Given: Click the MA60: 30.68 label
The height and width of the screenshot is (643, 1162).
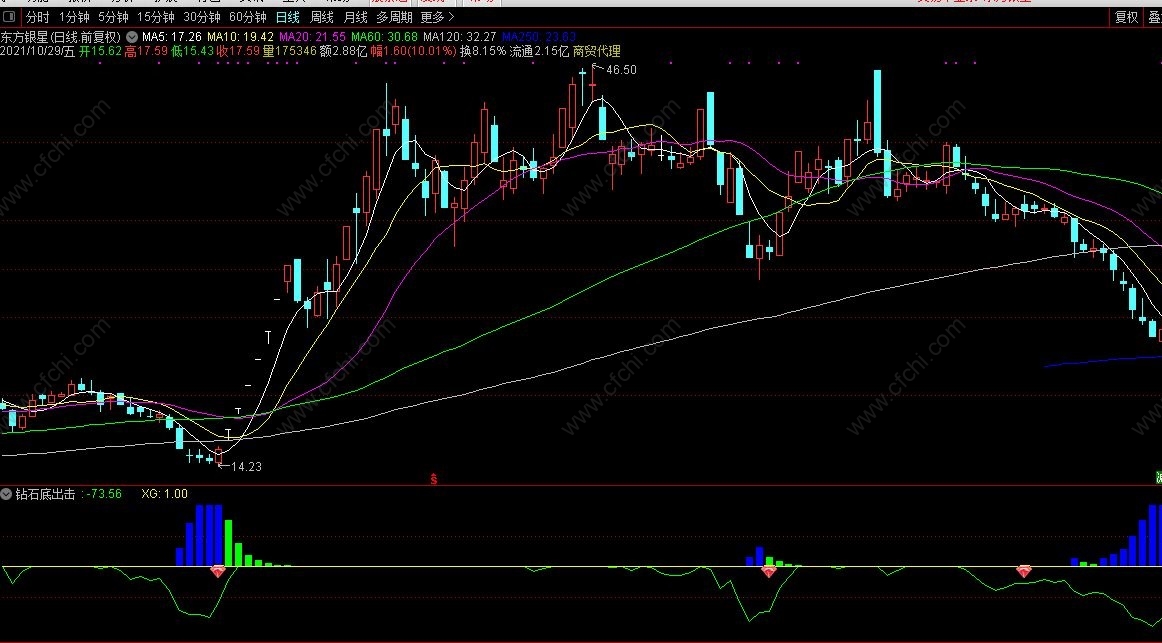Looking at the screenshot, I should pyautogui.click(x=385, y=36).
